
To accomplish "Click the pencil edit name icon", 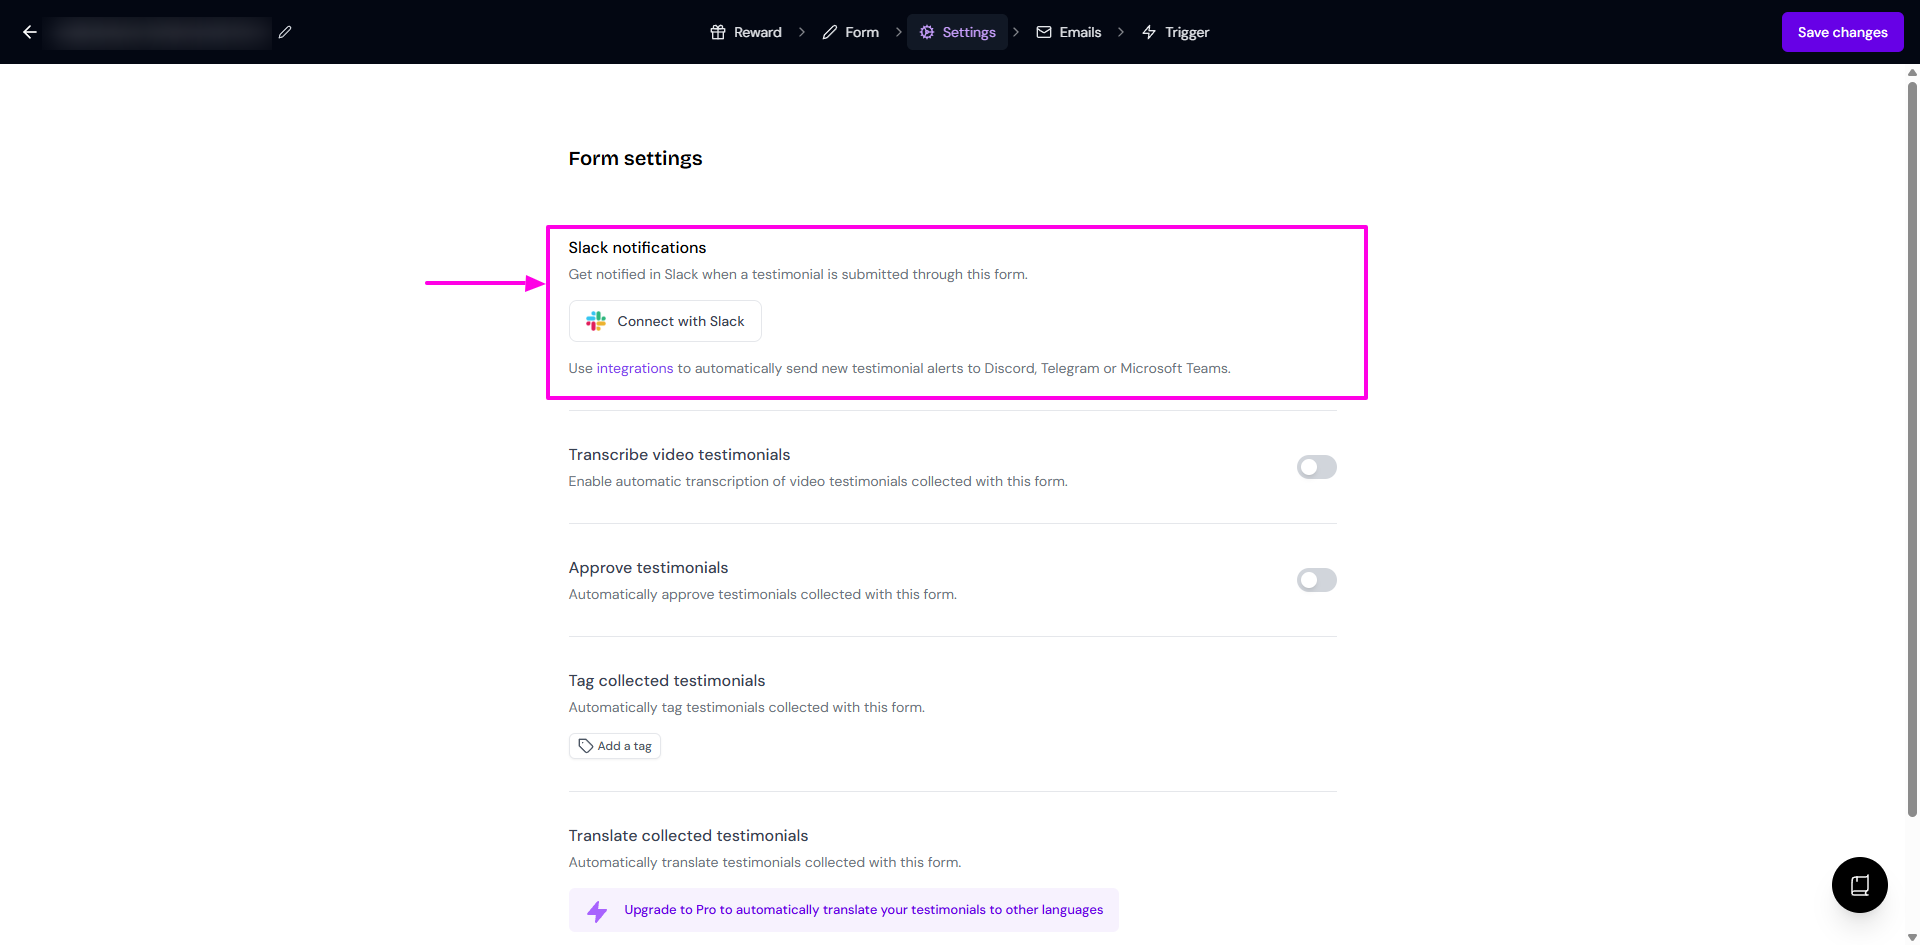I will [x=285, y=32].
